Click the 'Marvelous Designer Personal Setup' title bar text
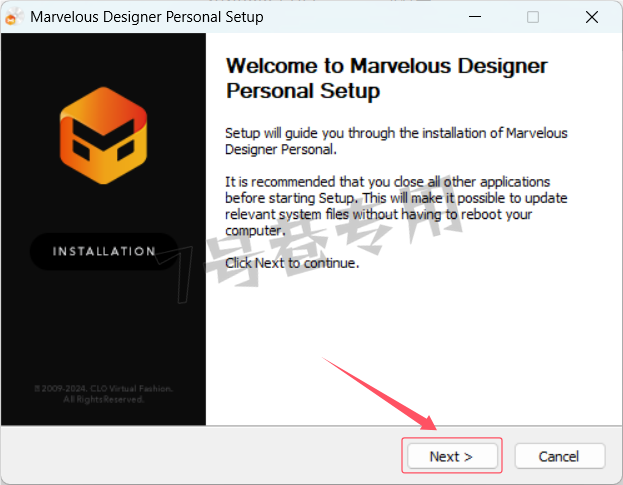Image resolution: width=623 pixels, height=485 pixels. (147, 17)
